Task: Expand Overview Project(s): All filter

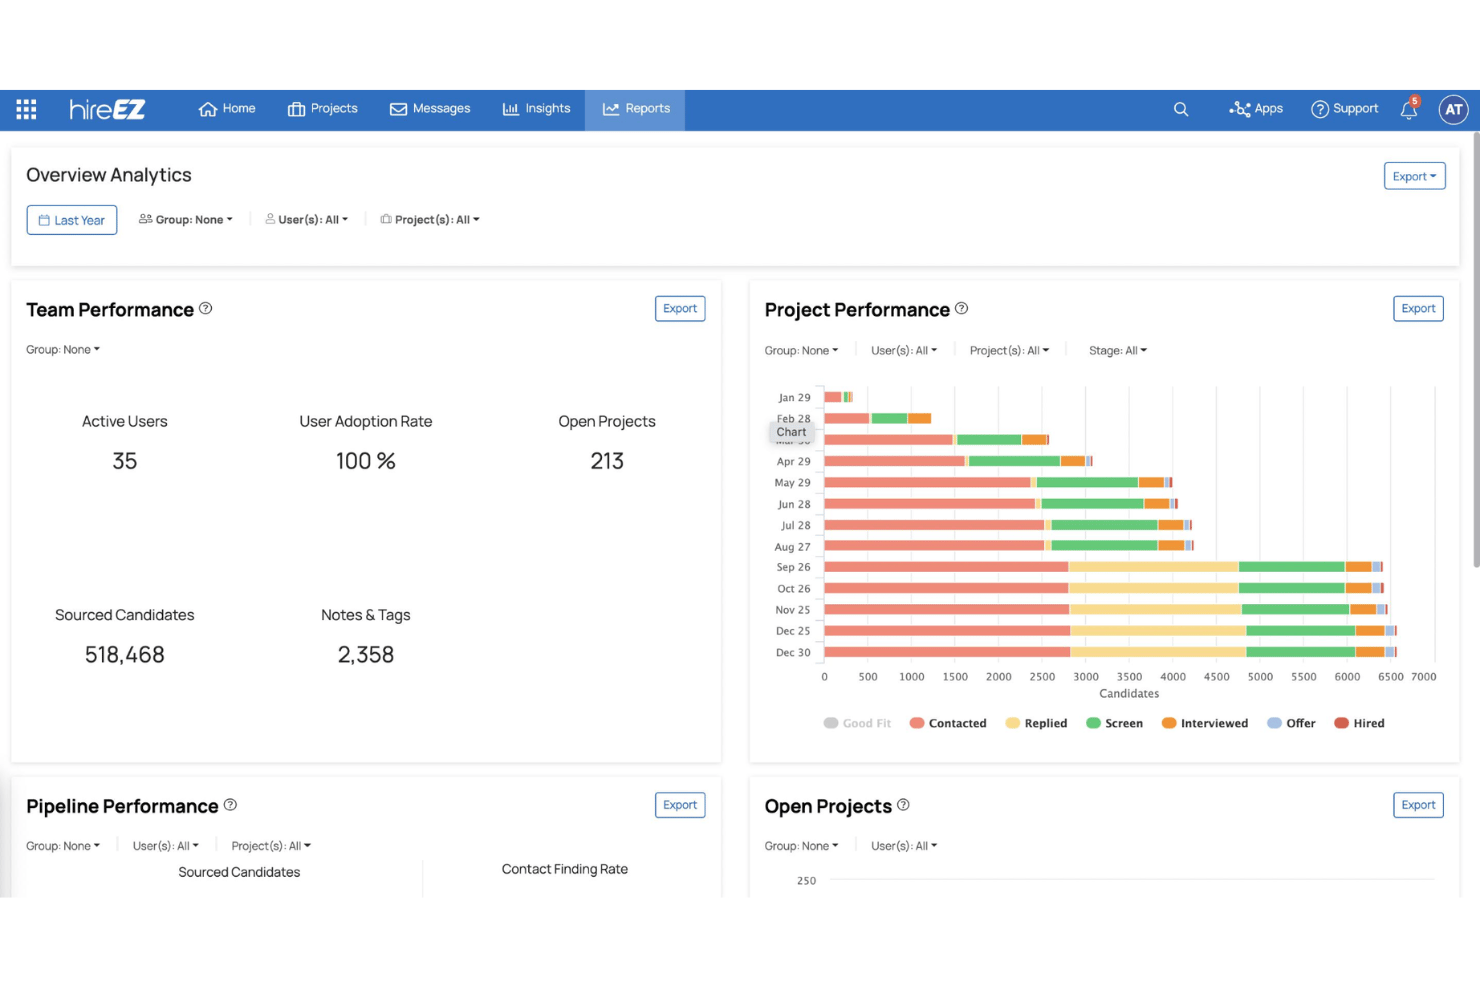Action: (430, 220)
